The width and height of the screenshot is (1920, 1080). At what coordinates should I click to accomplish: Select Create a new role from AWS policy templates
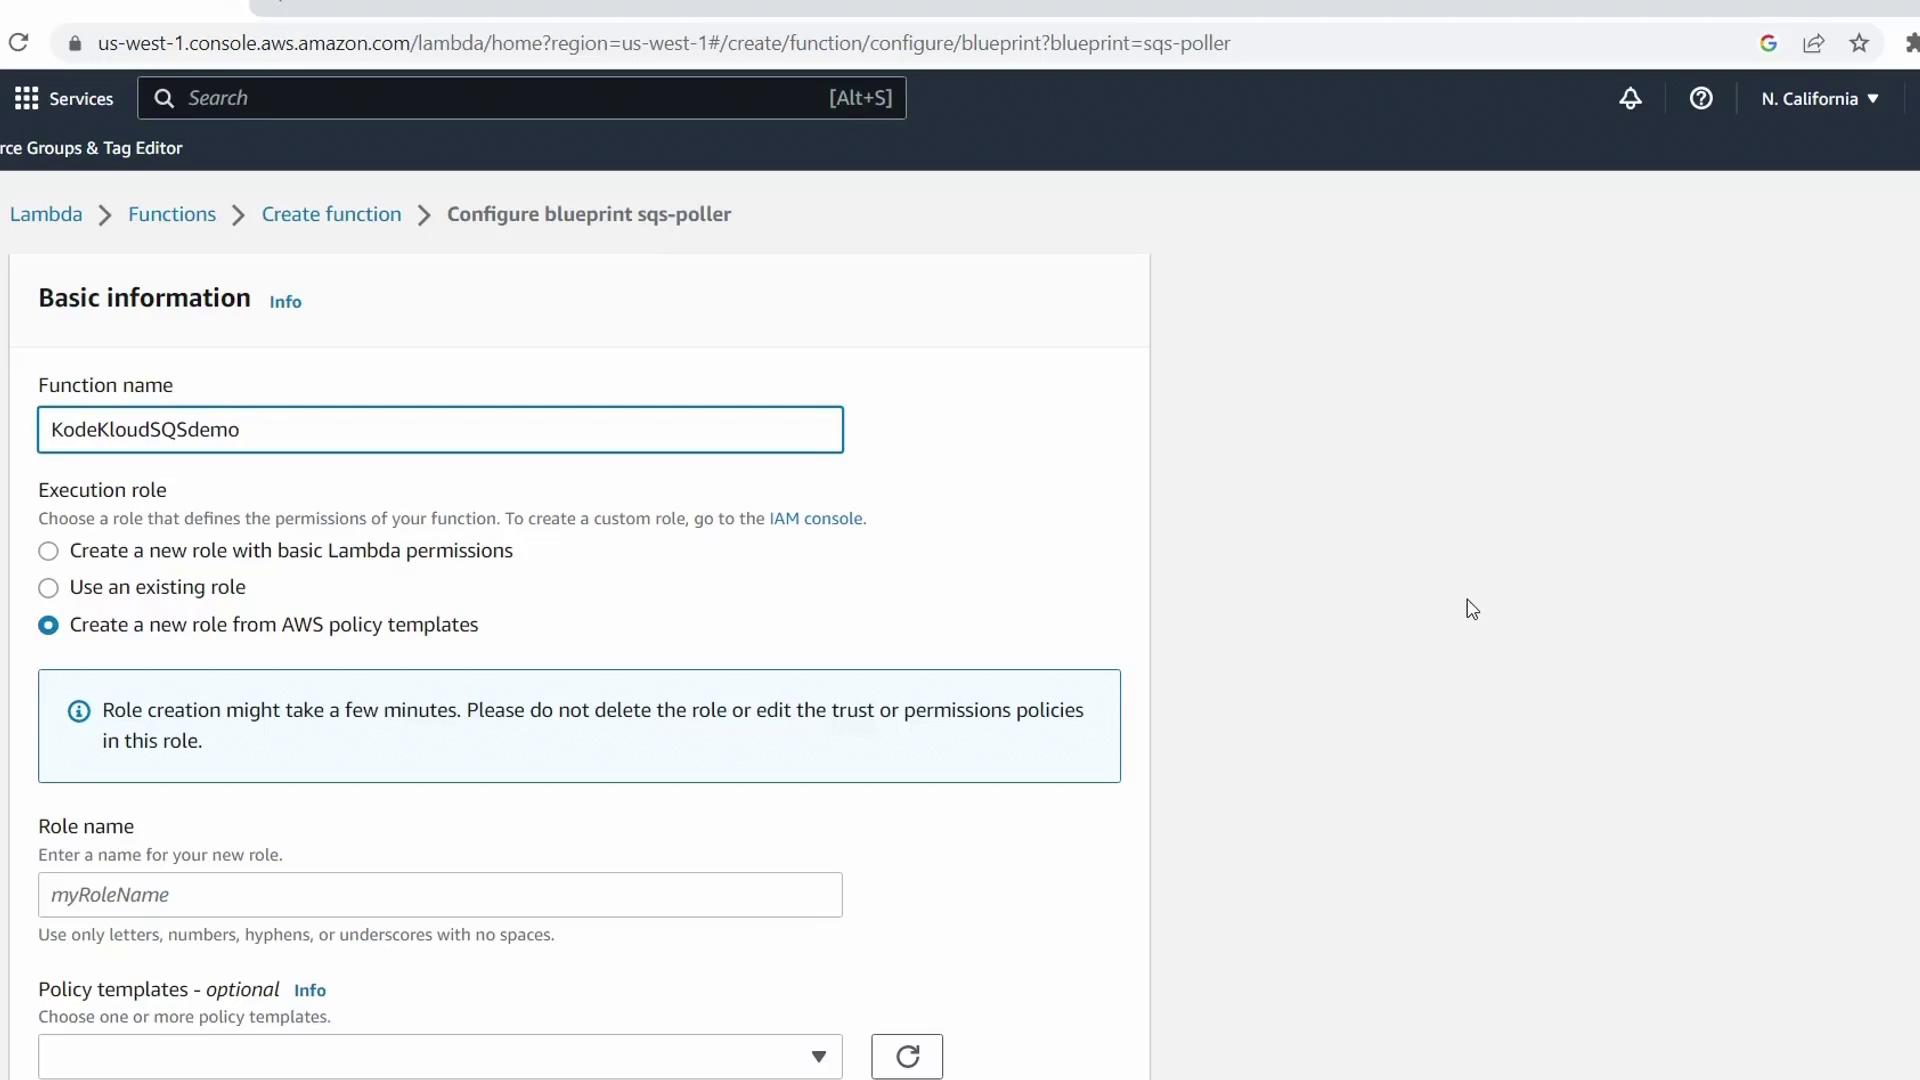(48, 625)
